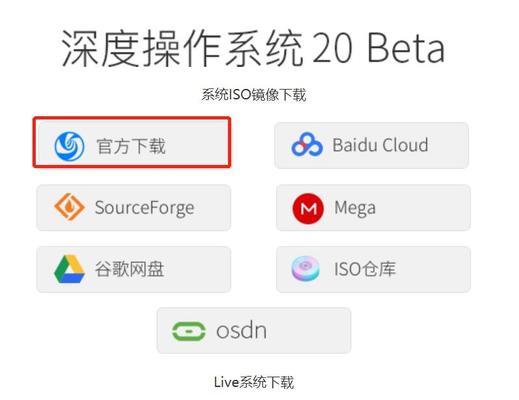Click the 系统ISO镜像下载 section heading
Screen dimensions: 519x400
[254, 95]
